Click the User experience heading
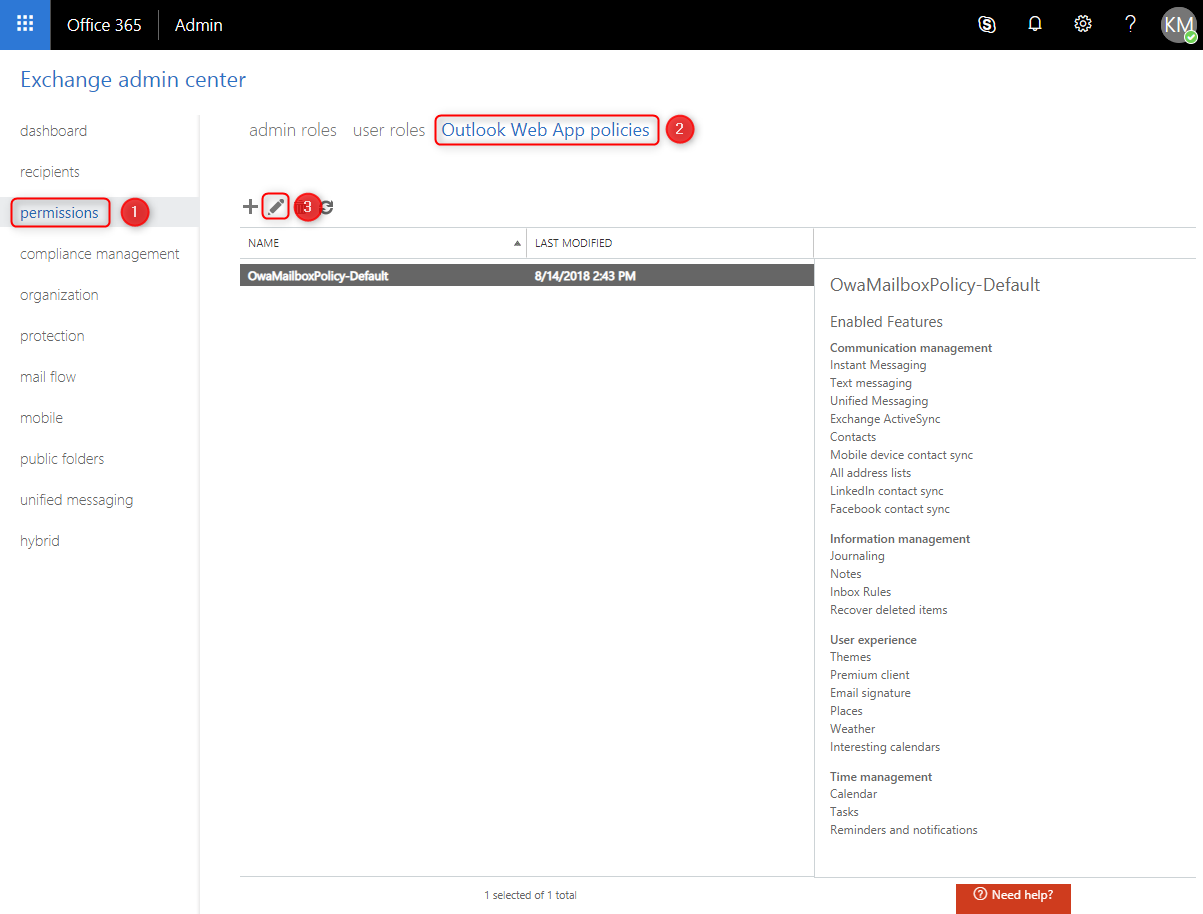1203x914 pixels. pos(873,640)
